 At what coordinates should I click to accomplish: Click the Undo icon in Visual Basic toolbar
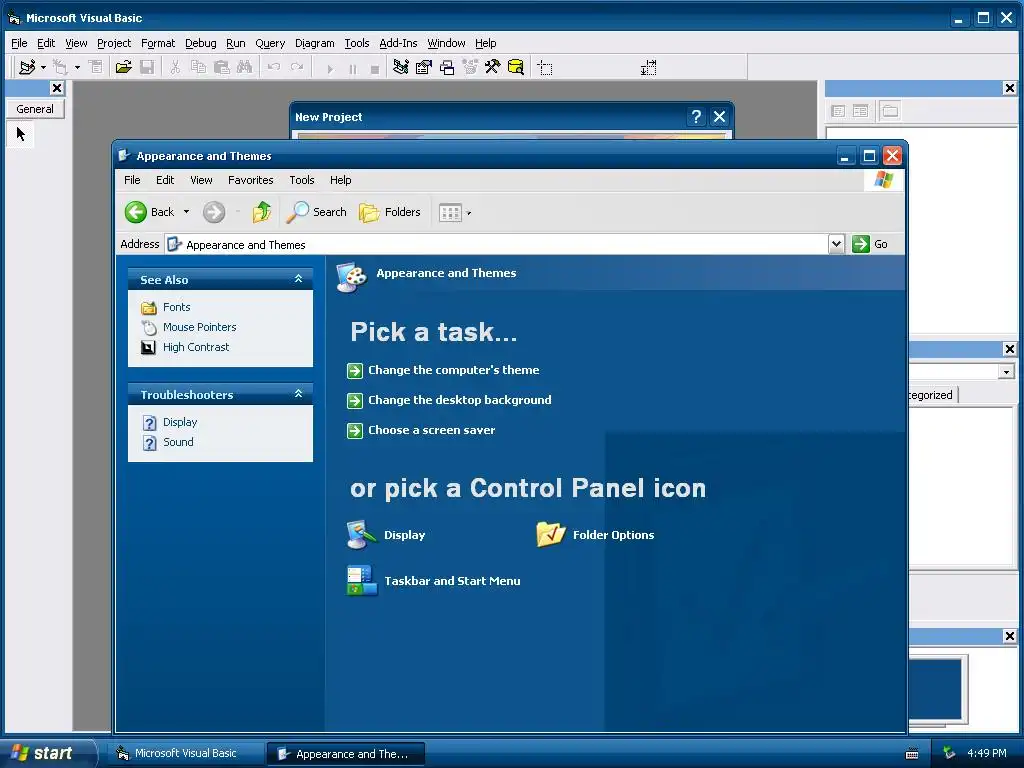point(274,67)
